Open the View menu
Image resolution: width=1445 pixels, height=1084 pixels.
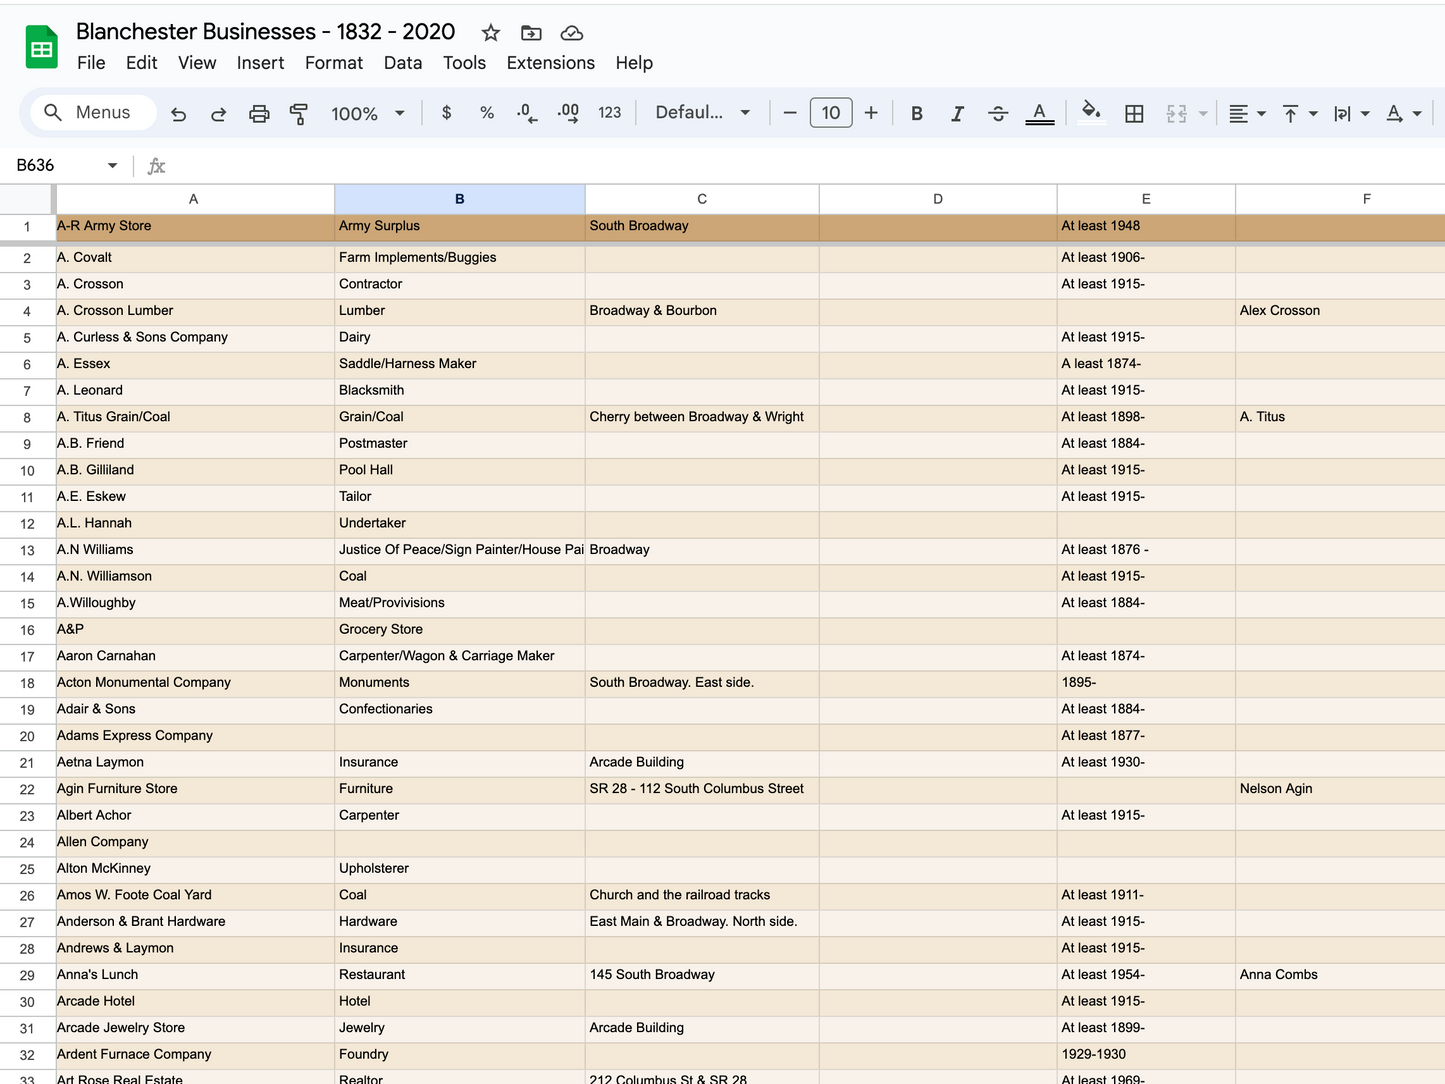(x=197, y=63)
